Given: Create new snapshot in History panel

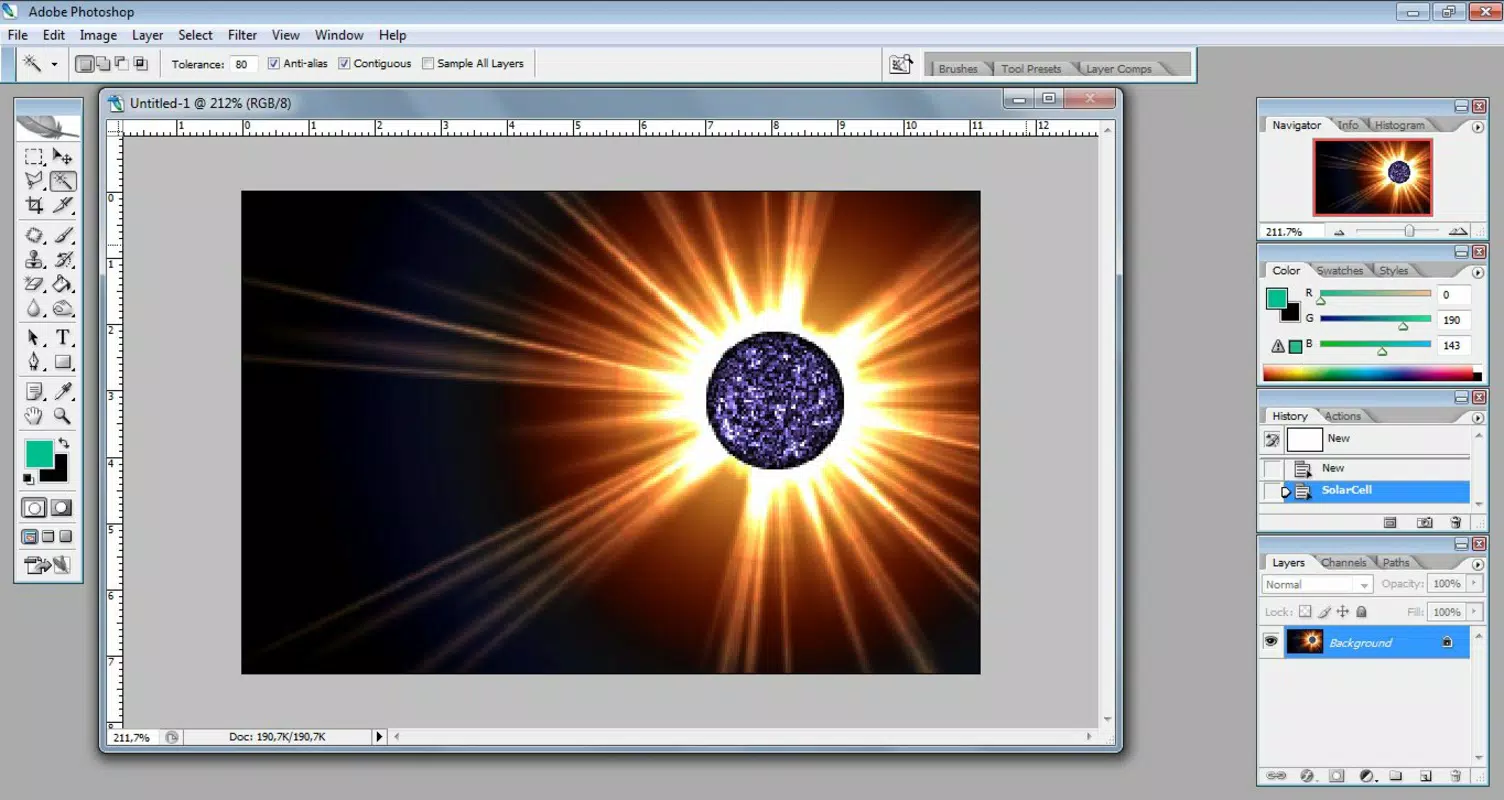Looking at the screenshot, I should [1425, 522].
